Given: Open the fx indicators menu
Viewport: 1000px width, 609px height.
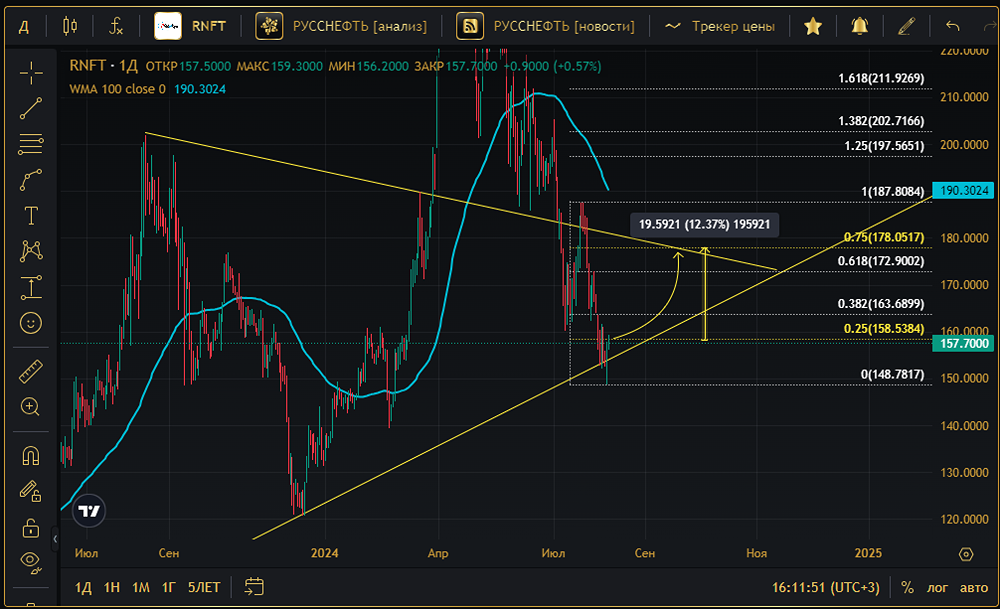Looking at the screenshot, I should pos(116,26).
